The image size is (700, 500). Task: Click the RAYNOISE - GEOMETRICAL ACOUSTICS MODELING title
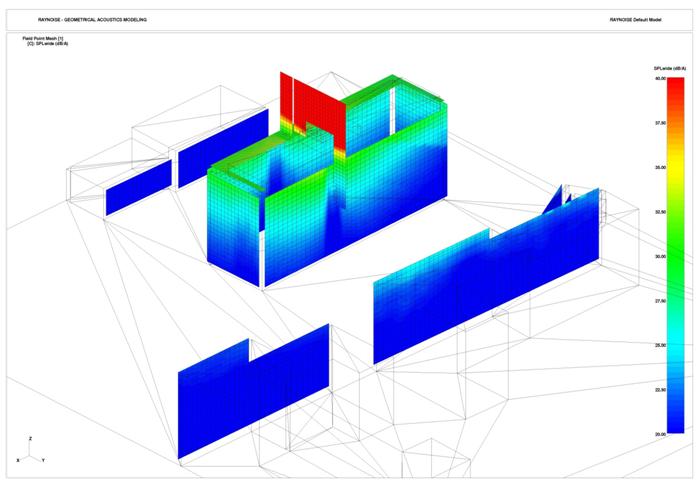pyautogui.click(x=80, y=19)
